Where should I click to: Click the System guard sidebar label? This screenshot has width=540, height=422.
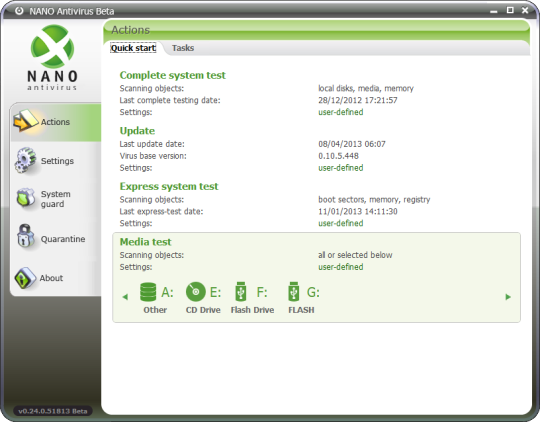point(55,199)
